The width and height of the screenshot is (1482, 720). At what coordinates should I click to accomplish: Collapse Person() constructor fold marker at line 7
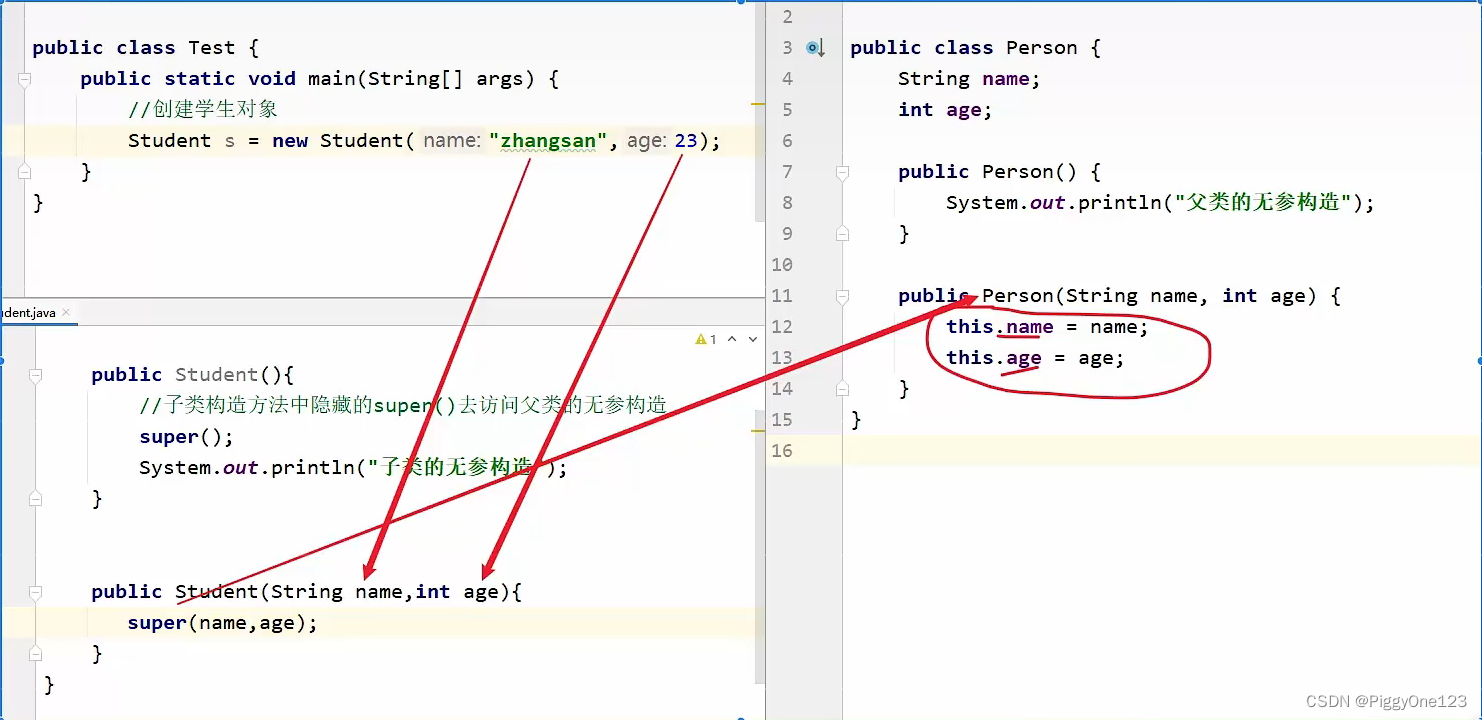click(842, 172)
